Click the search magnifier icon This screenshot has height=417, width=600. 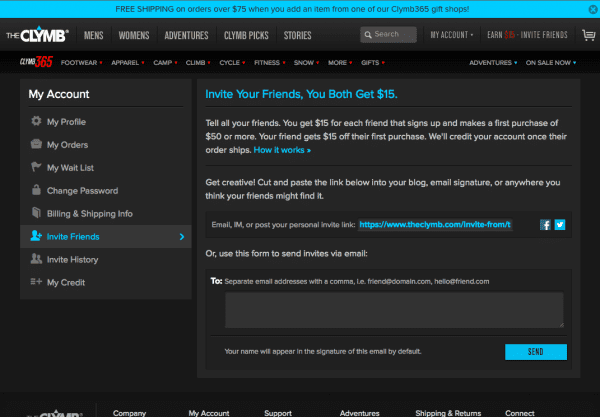(x=368, y=35)
